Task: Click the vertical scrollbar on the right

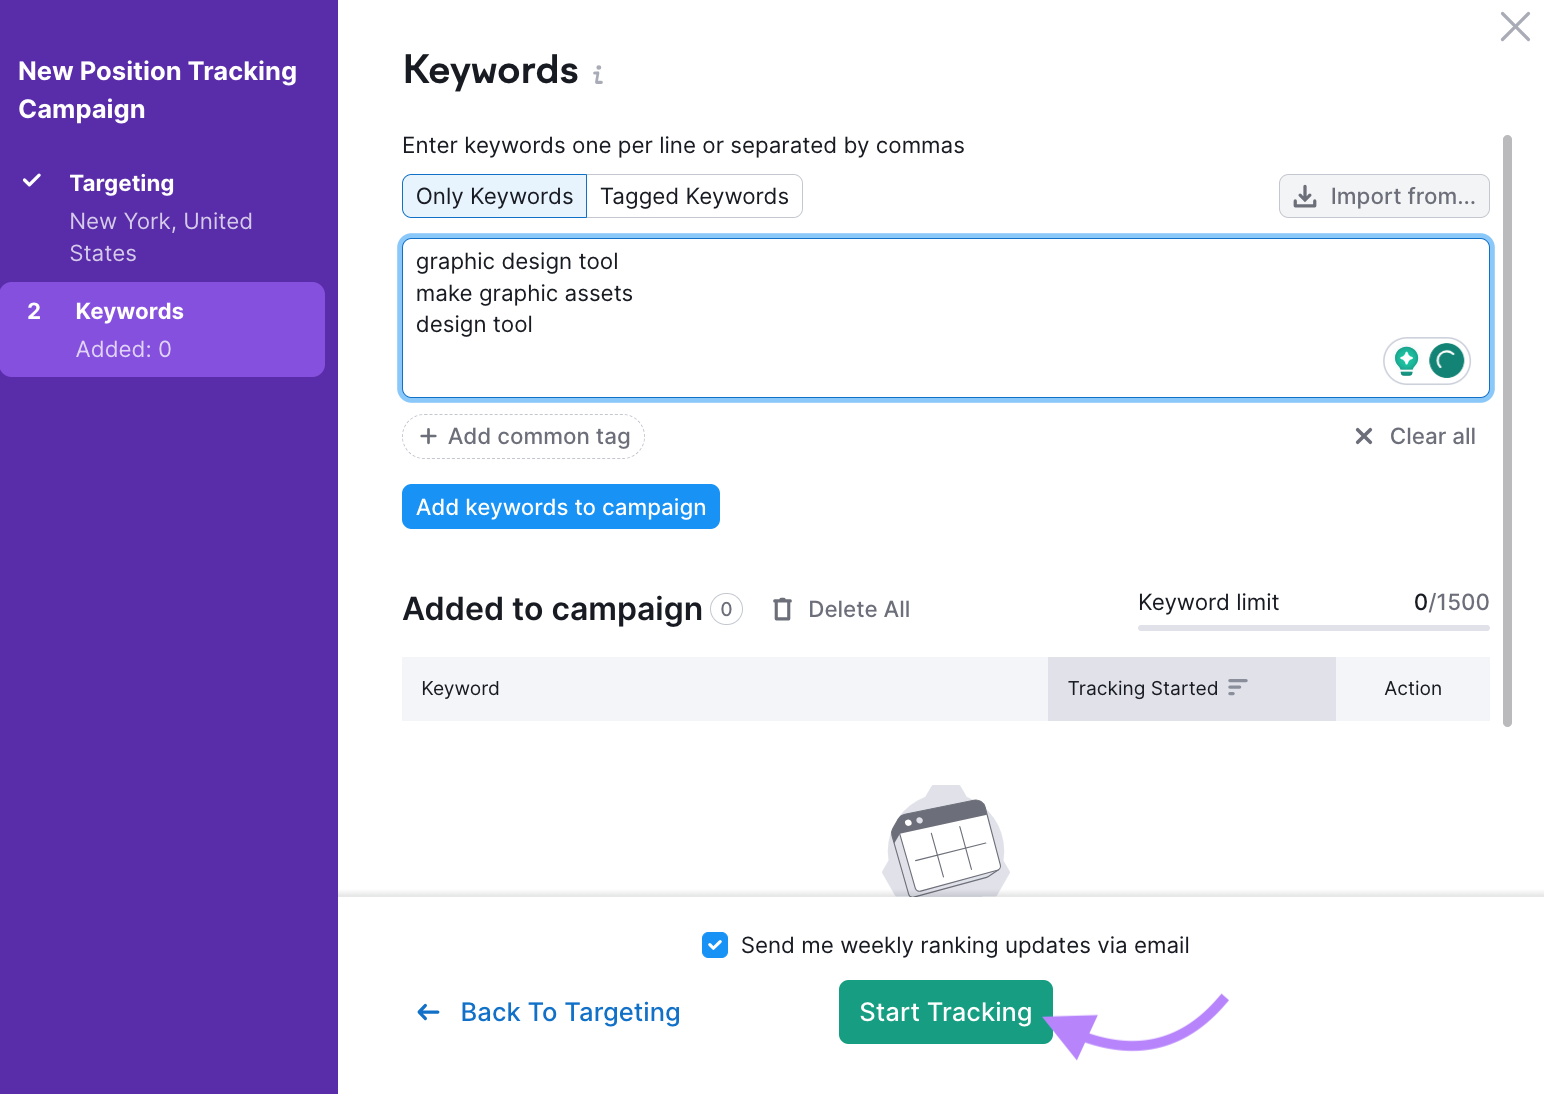Action: (1507, 420)
